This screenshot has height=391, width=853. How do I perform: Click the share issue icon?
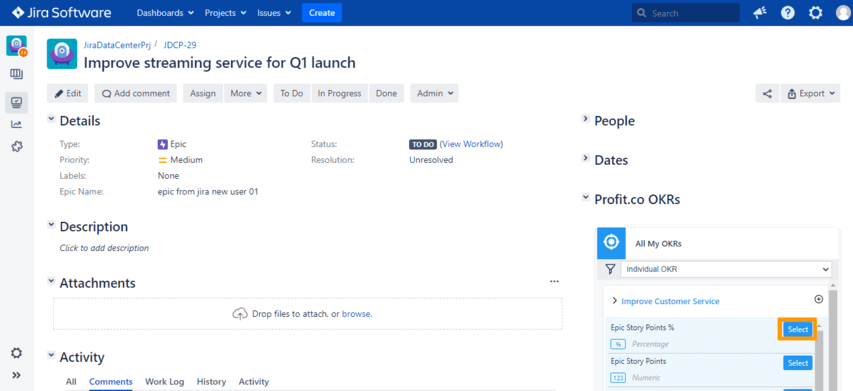pos(767,94)
